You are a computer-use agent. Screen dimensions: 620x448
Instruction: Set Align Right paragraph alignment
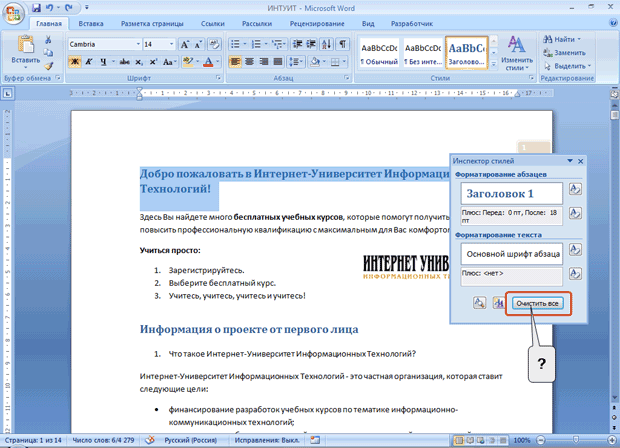pyautogui.click(x=264, y=62)
